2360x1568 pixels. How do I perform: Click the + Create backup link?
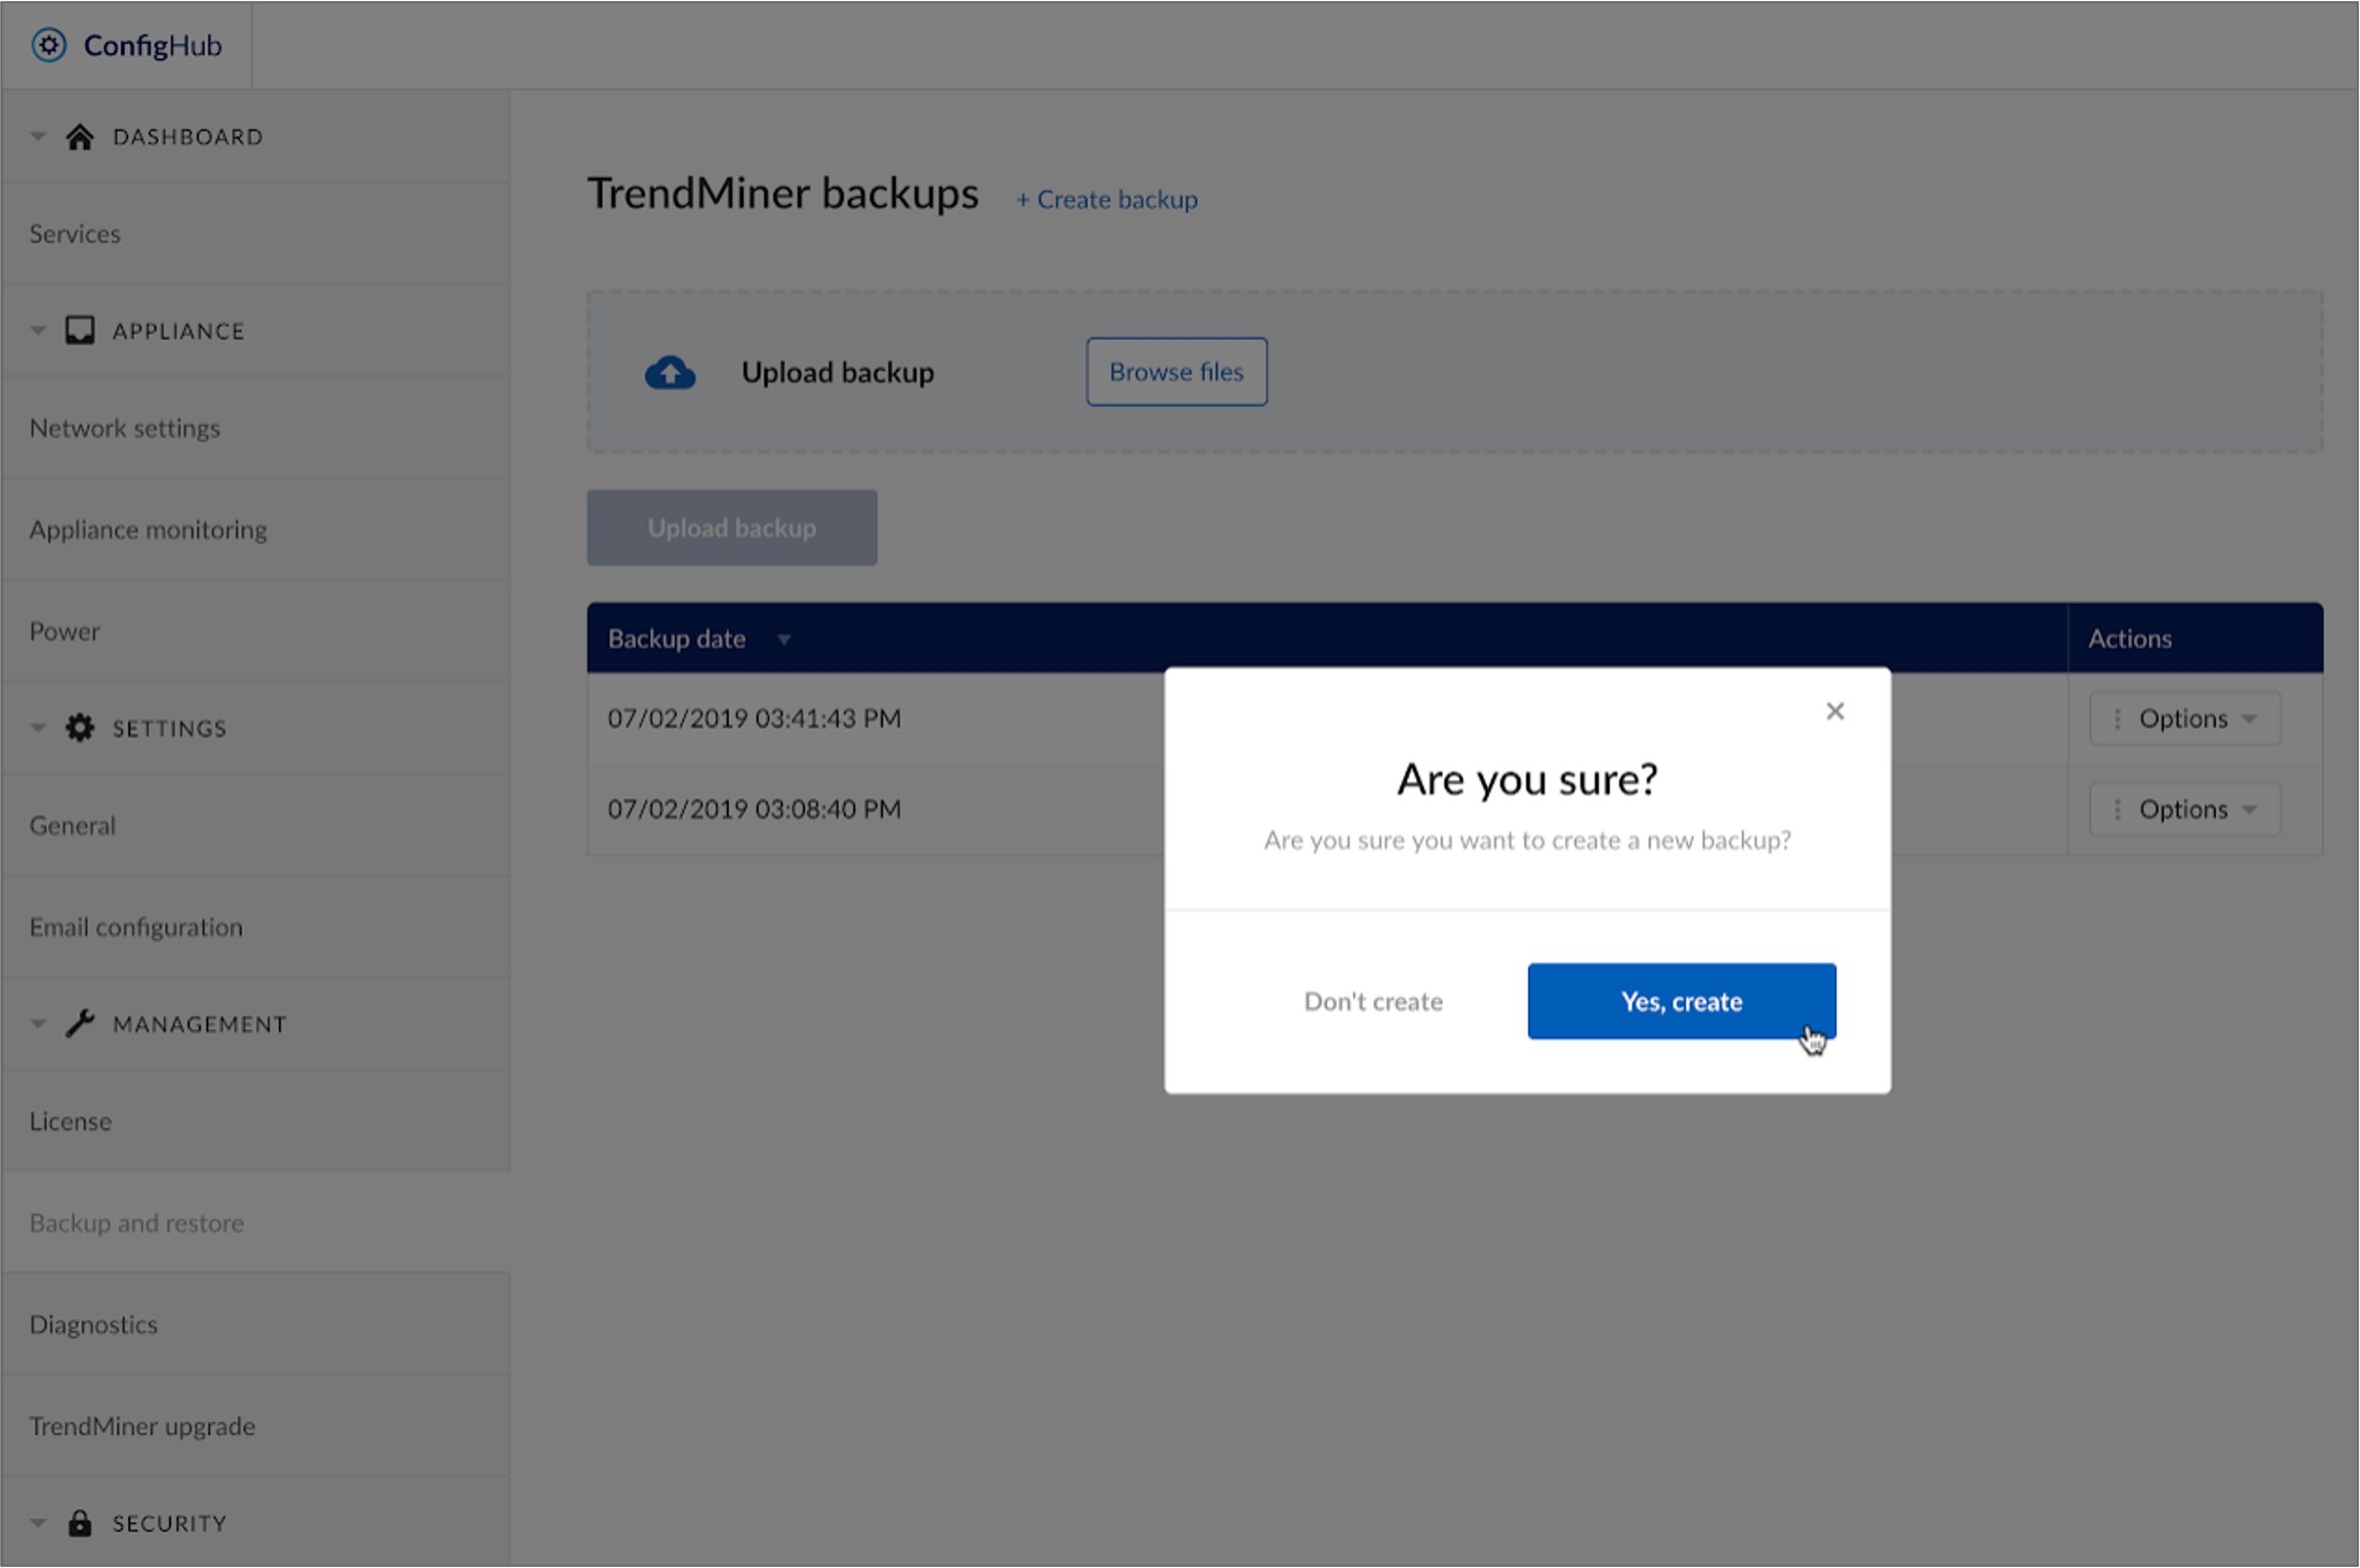pyautogui.click(x=1107, y=200)
